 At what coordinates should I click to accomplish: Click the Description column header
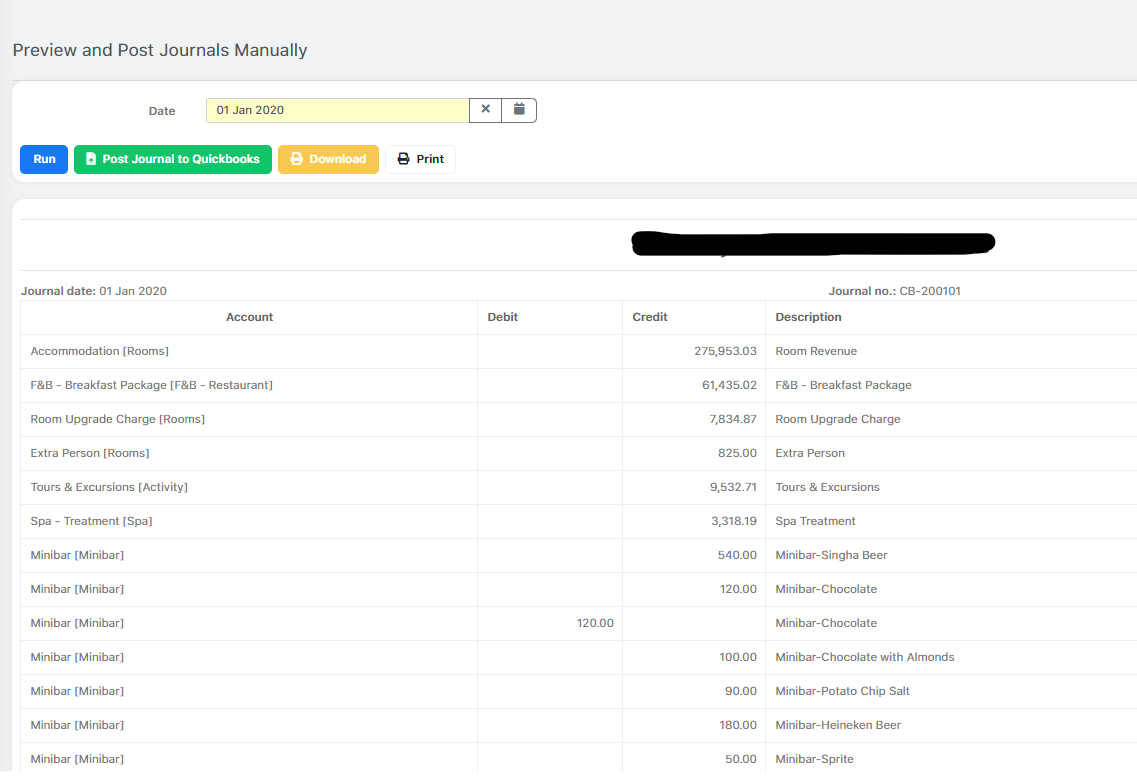(808, 317)
